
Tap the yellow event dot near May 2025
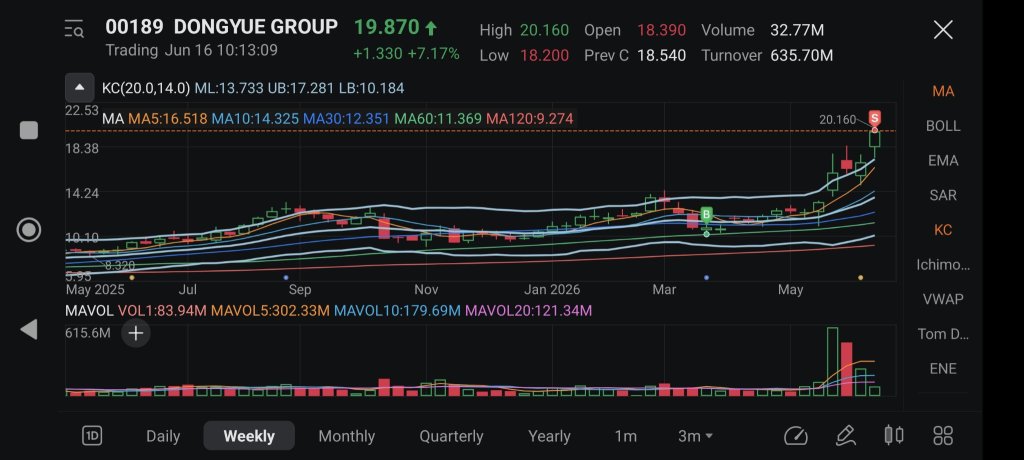[132, 278]
